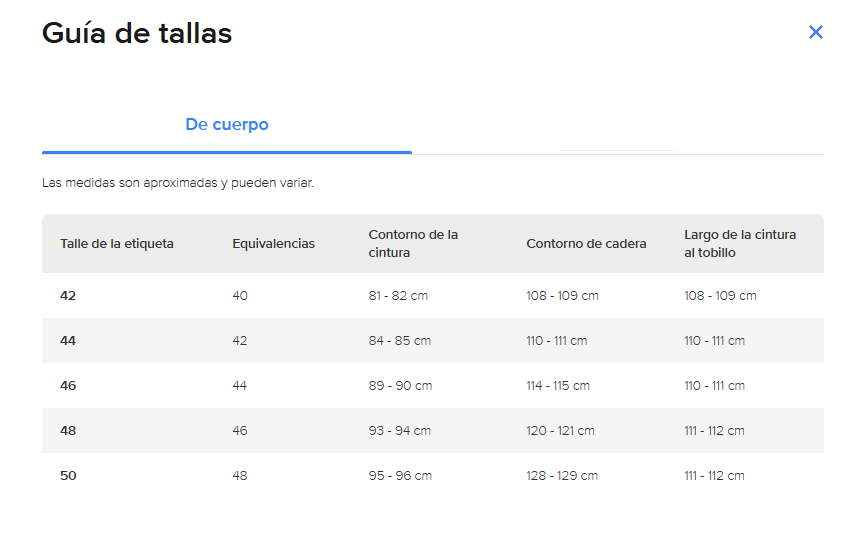Select size 50 row label
The width and height of the screenshot is (855, 549).
(68, 476)
